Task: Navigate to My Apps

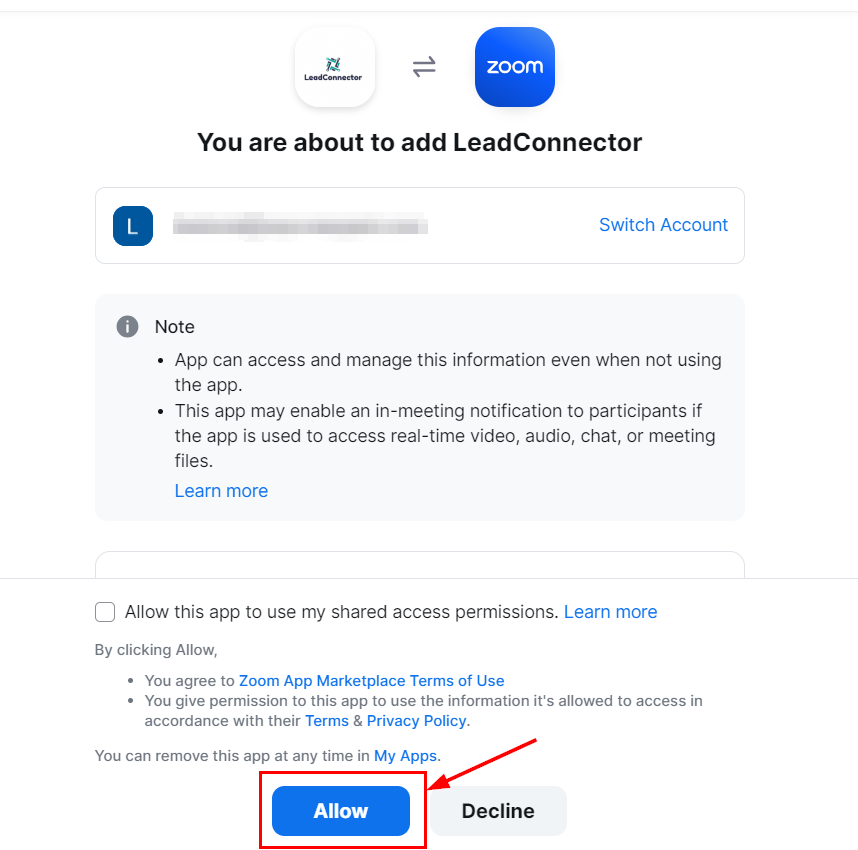Action: (405, 755)
